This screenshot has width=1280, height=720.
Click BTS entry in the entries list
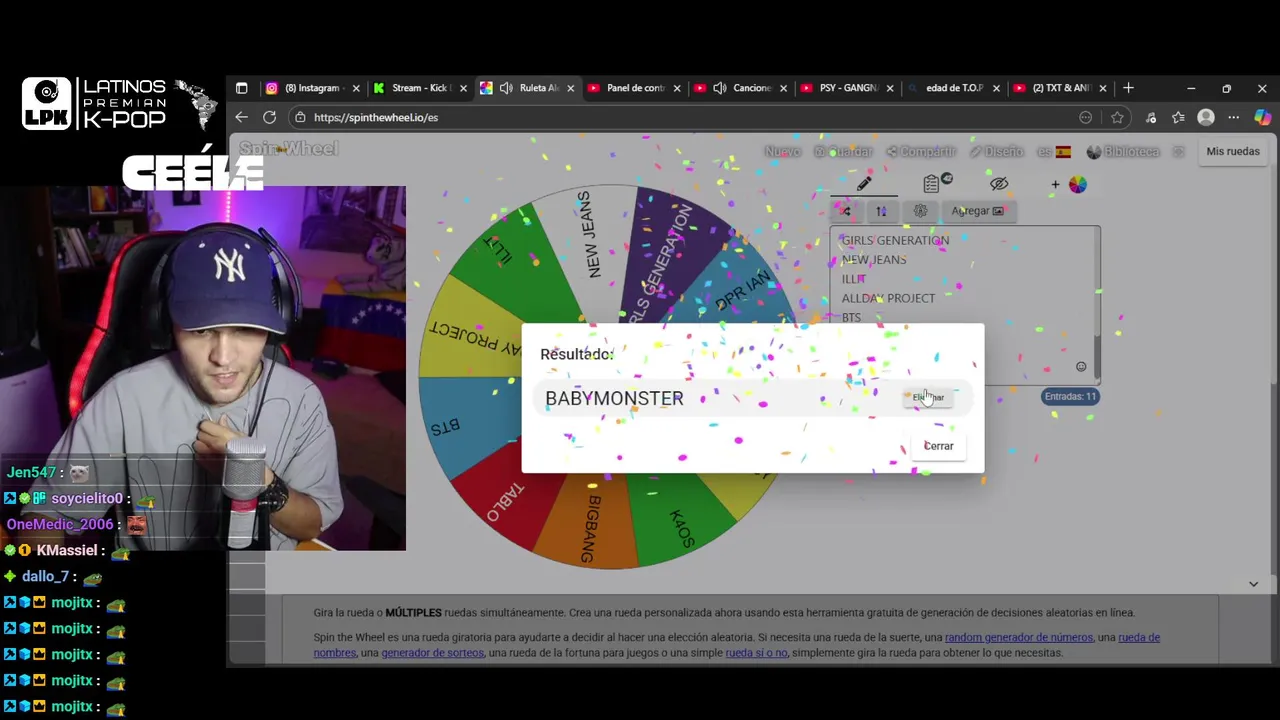click(x=851, y=317)
